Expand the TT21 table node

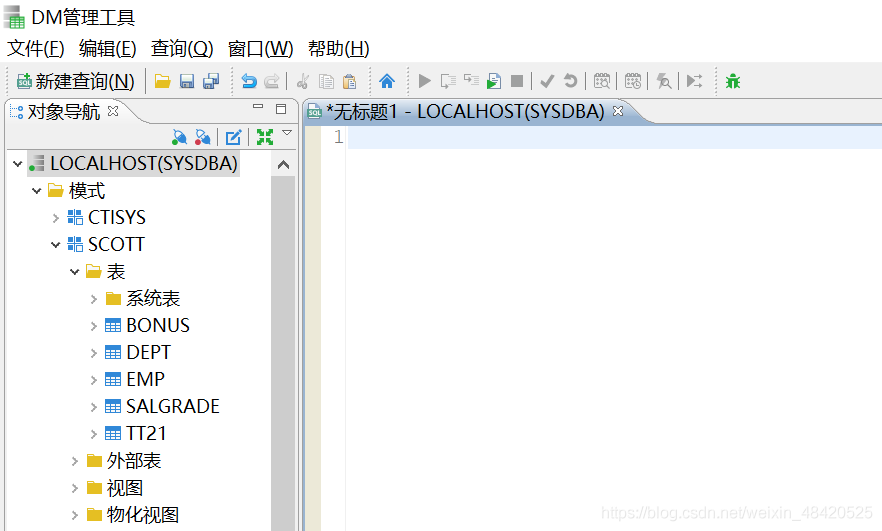click(93, 434)
